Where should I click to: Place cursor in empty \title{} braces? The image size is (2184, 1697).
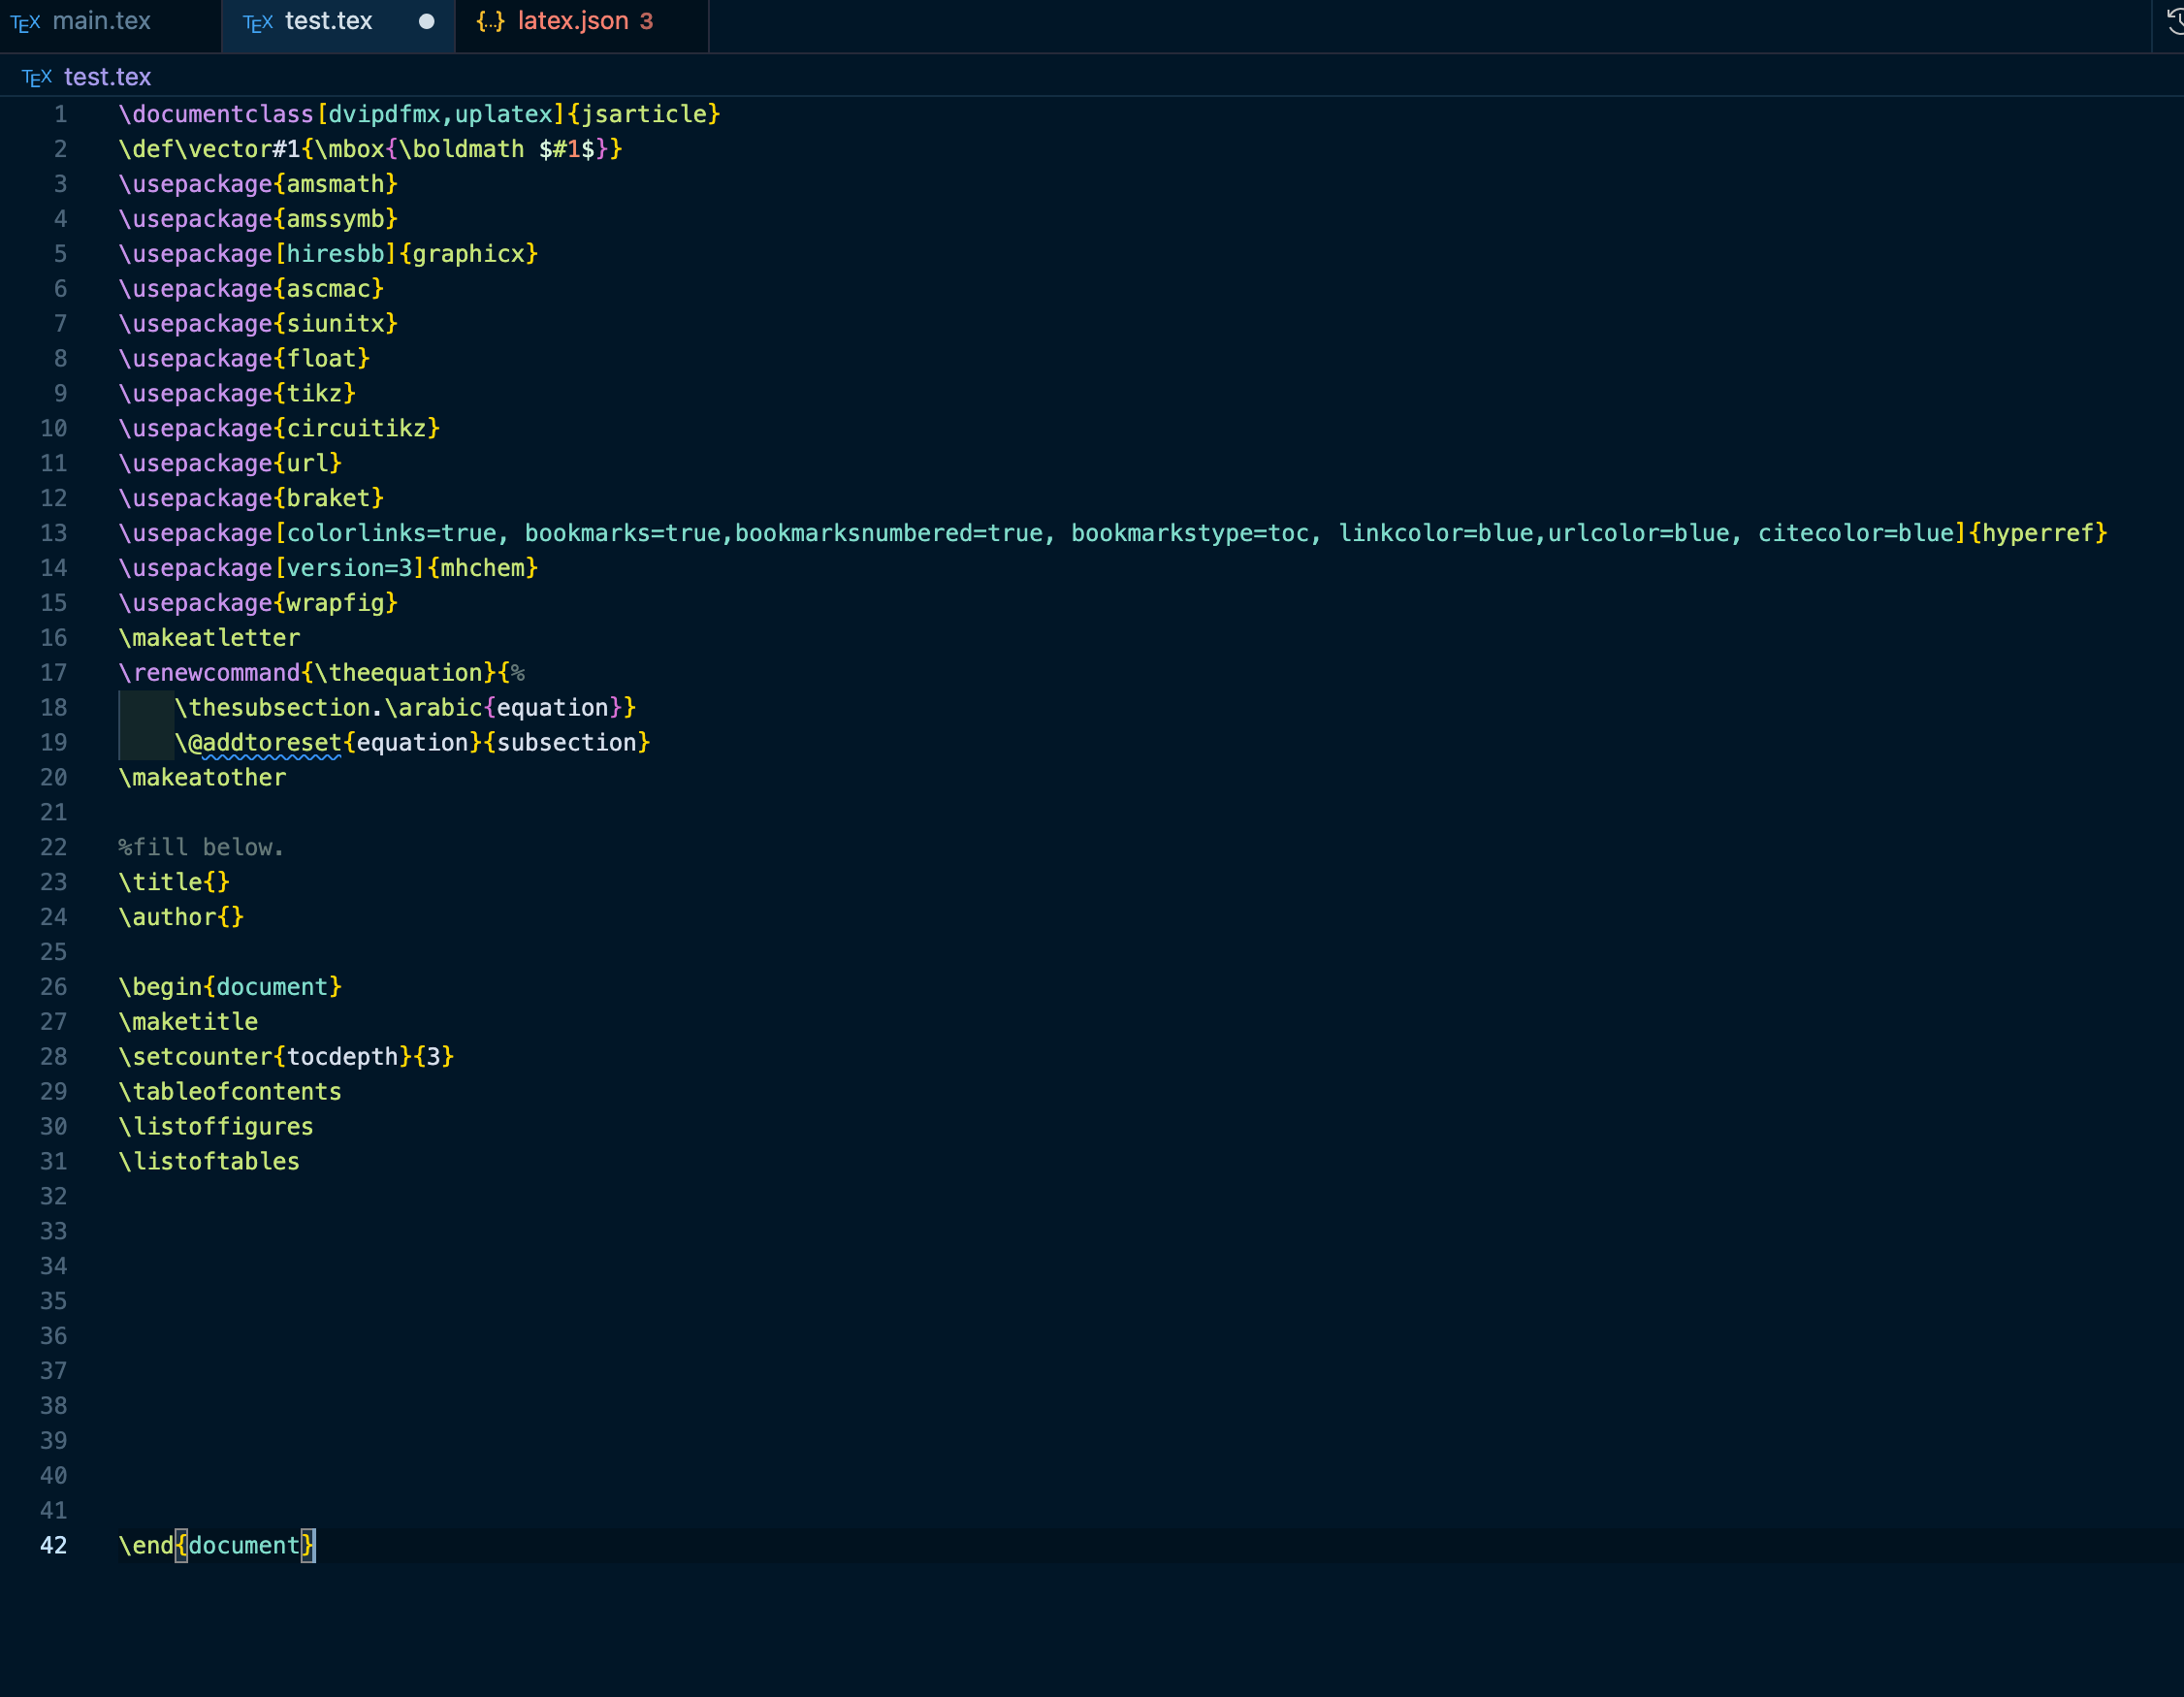tap(217, 882)
